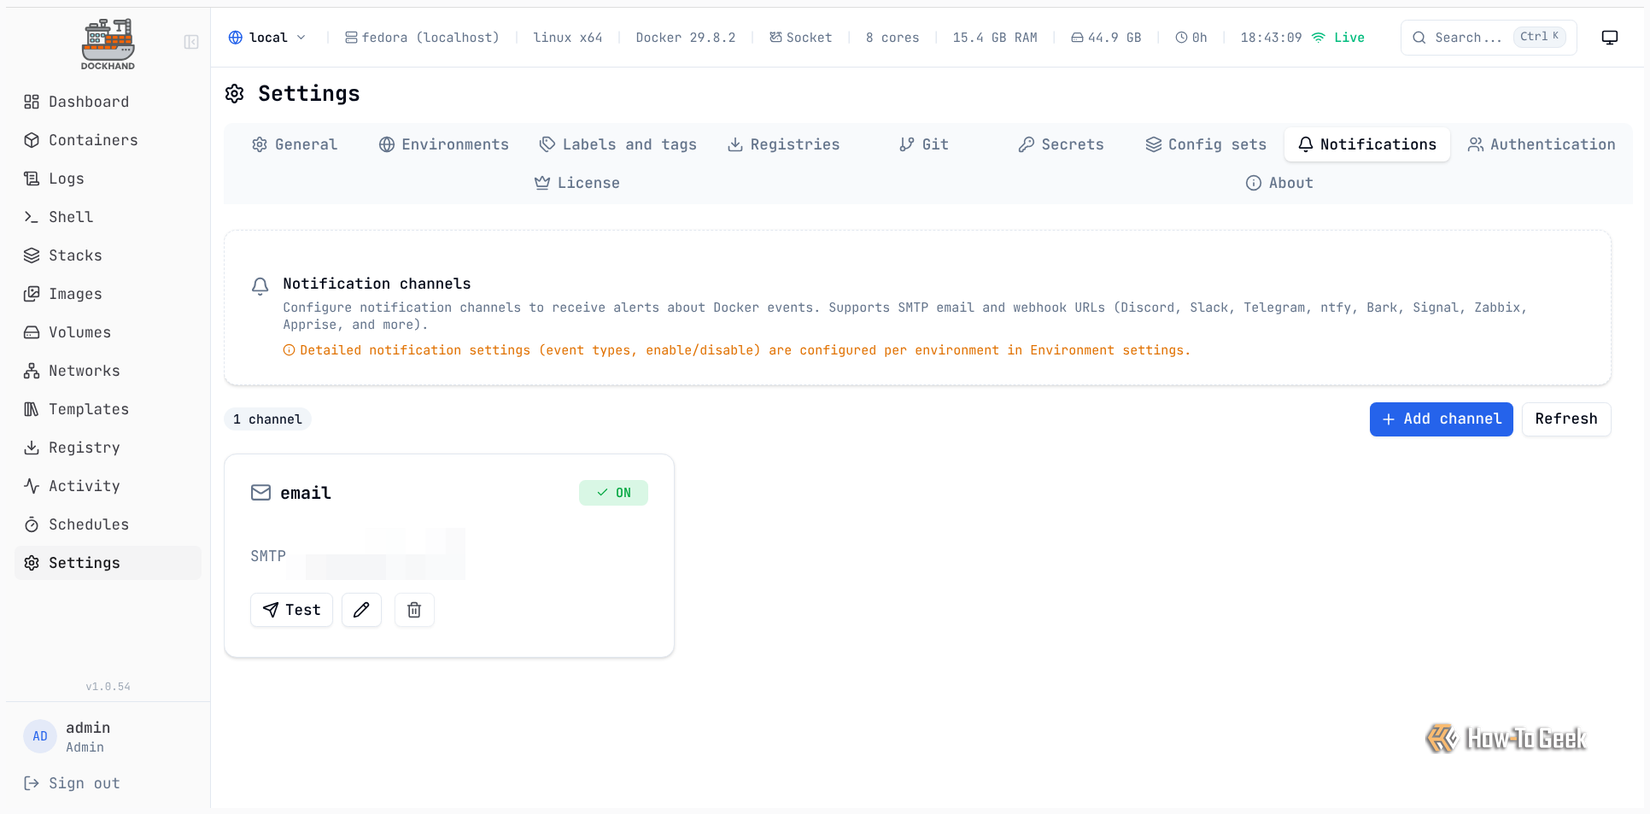The width and height of the screenshot is (1650, 814).
Task: Click the Settings gear heading icon
Action: [235, 94]
